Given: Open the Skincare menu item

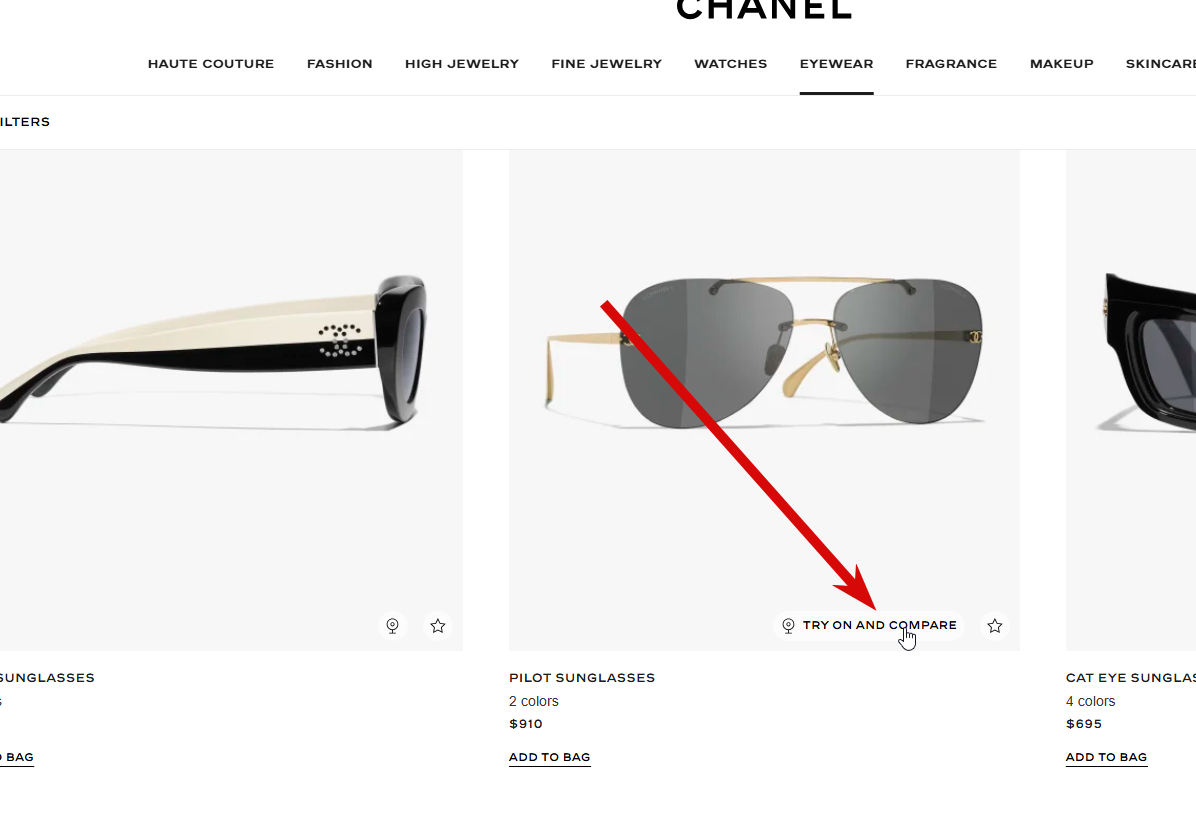Looking at the screenshot, I should pos(1160,64).
